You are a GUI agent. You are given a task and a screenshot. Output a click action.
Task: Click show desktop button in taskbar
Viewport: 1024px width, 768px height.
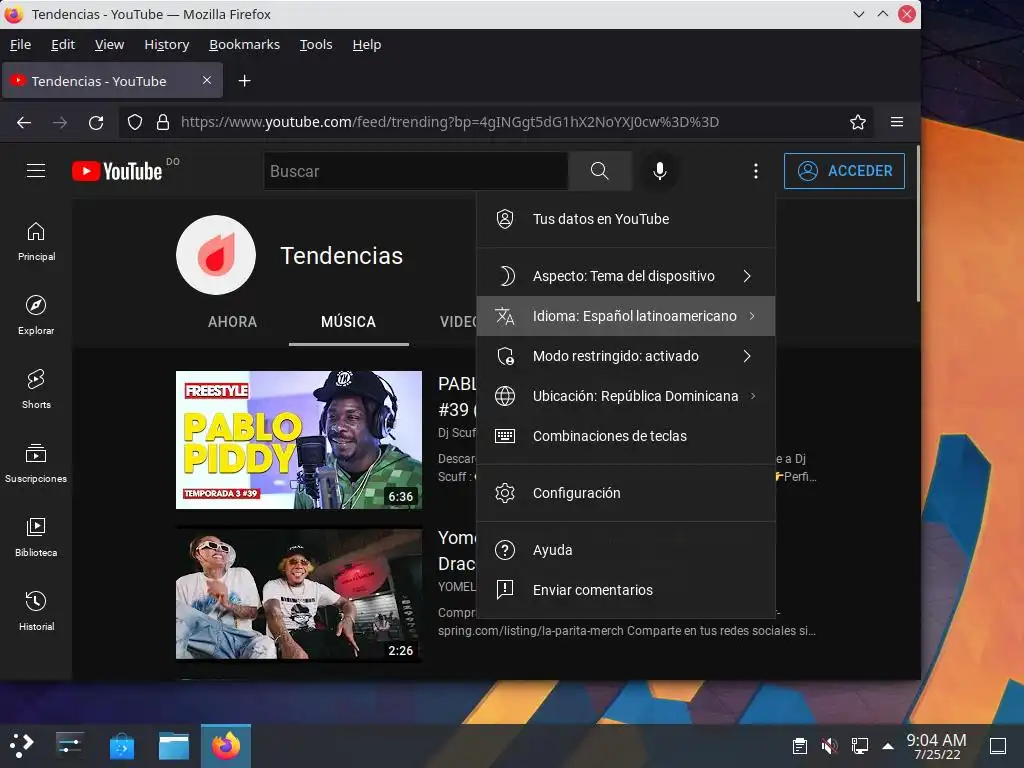[997, 746]
